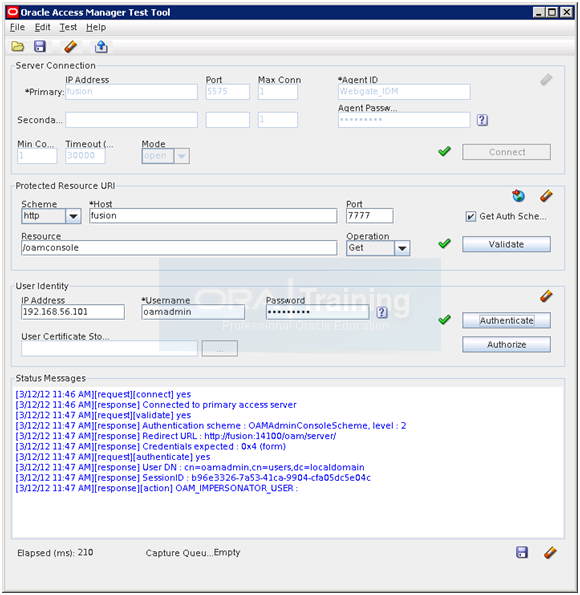Viewport: 580px width, 595px height.
Task: Click the resource Port field 7777
Action: coord(370,216)
